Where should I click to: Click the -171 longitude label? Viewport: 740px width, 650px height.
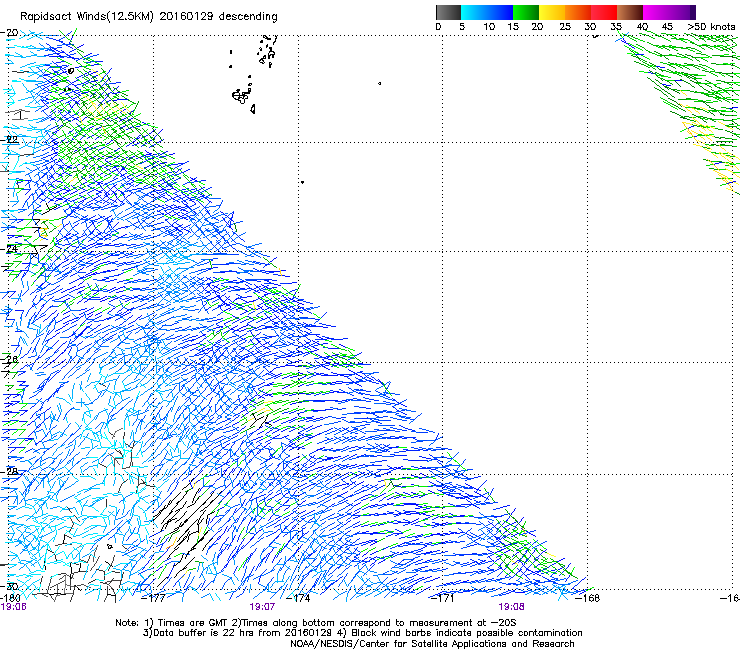click(x=443, y=598)
